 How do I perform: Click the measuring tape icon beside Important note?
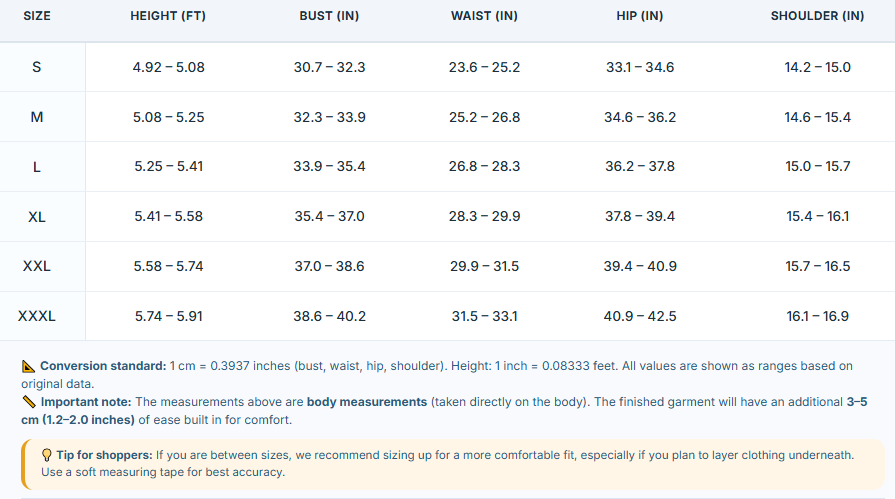(x=29, y=402)
